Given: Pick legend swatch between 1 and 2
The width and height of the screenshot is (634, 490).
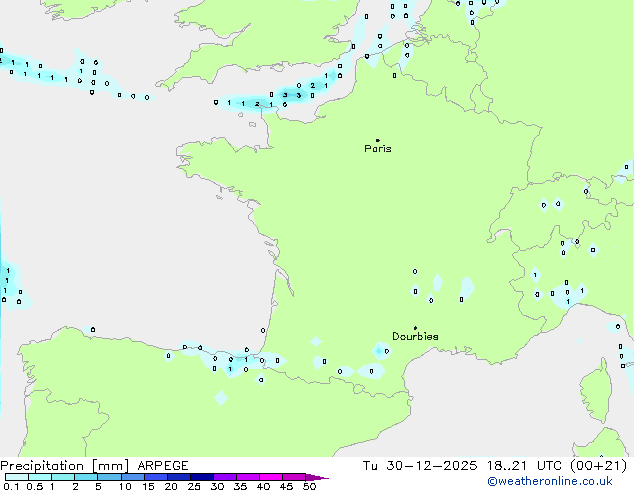Looking at the screenshot, I should point(62,477).
